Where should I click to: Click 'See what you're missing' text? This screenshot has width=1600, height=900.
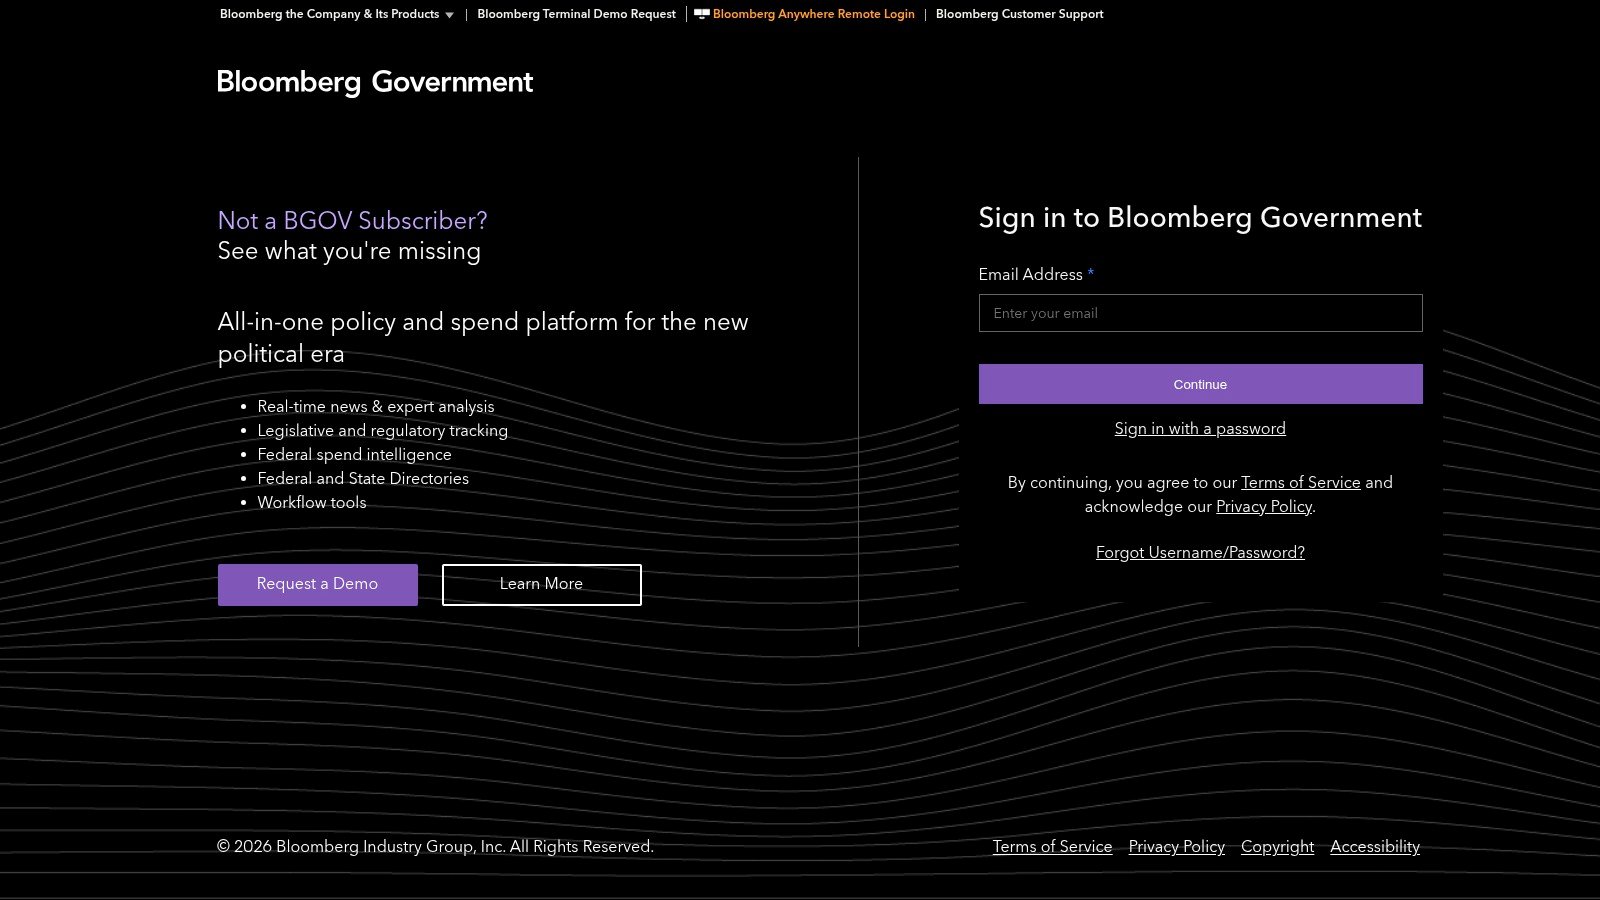click(x=349, y=251)
